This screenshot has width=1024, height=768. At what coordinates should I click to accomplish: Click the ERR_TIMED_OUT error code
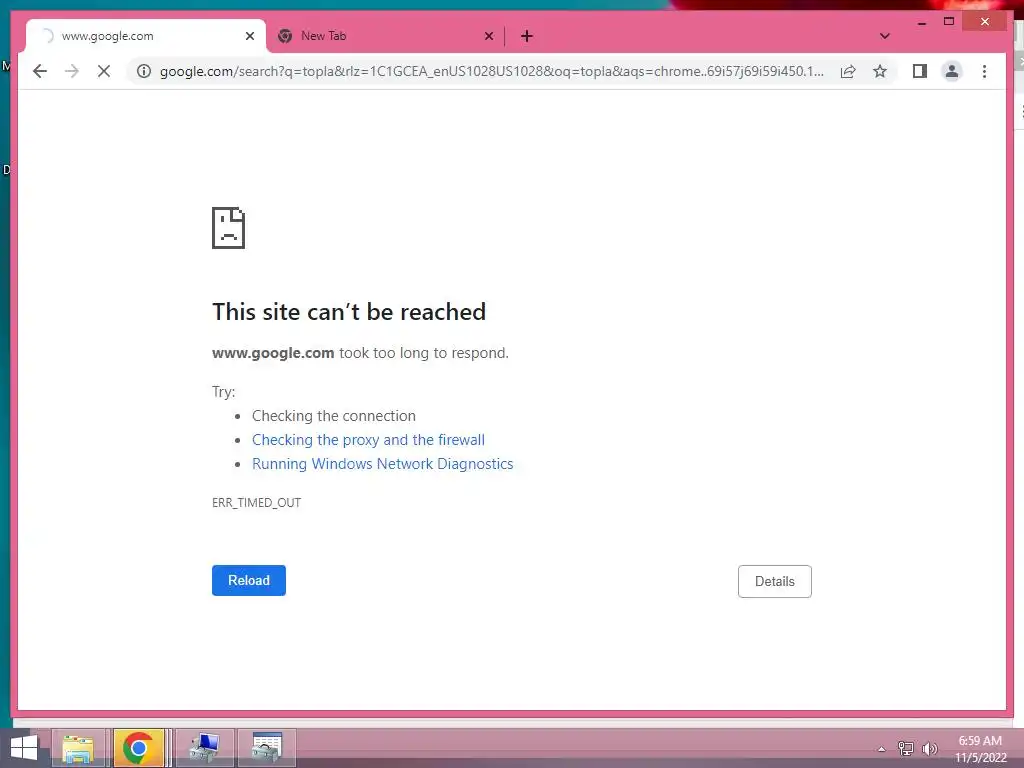click(x=257, y=503)
